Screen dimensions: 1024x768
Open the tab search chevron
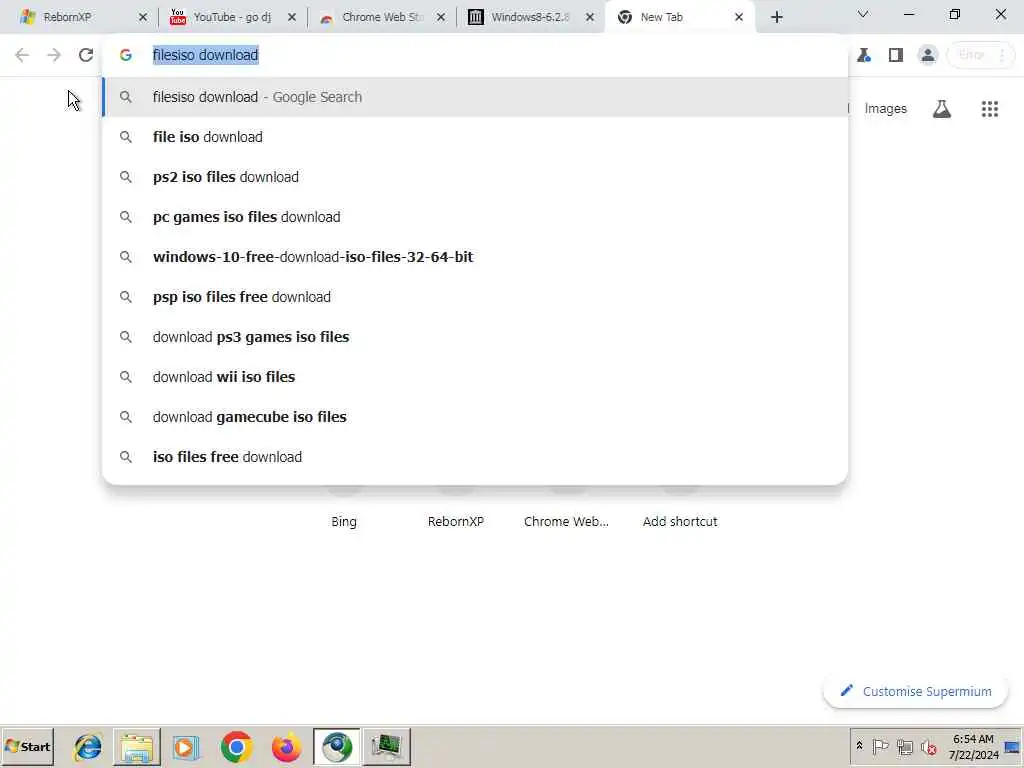863,14
